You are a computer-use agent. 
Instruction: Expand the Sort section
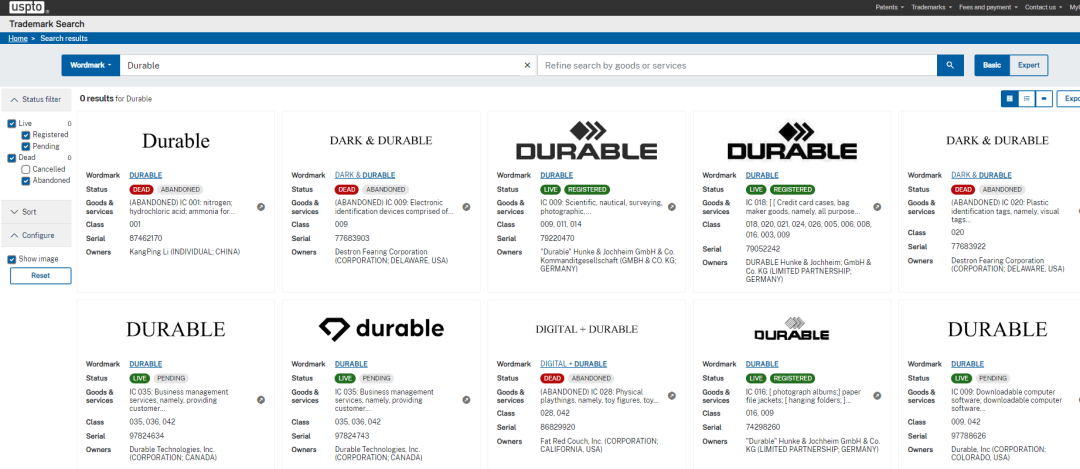pos(36,211)
